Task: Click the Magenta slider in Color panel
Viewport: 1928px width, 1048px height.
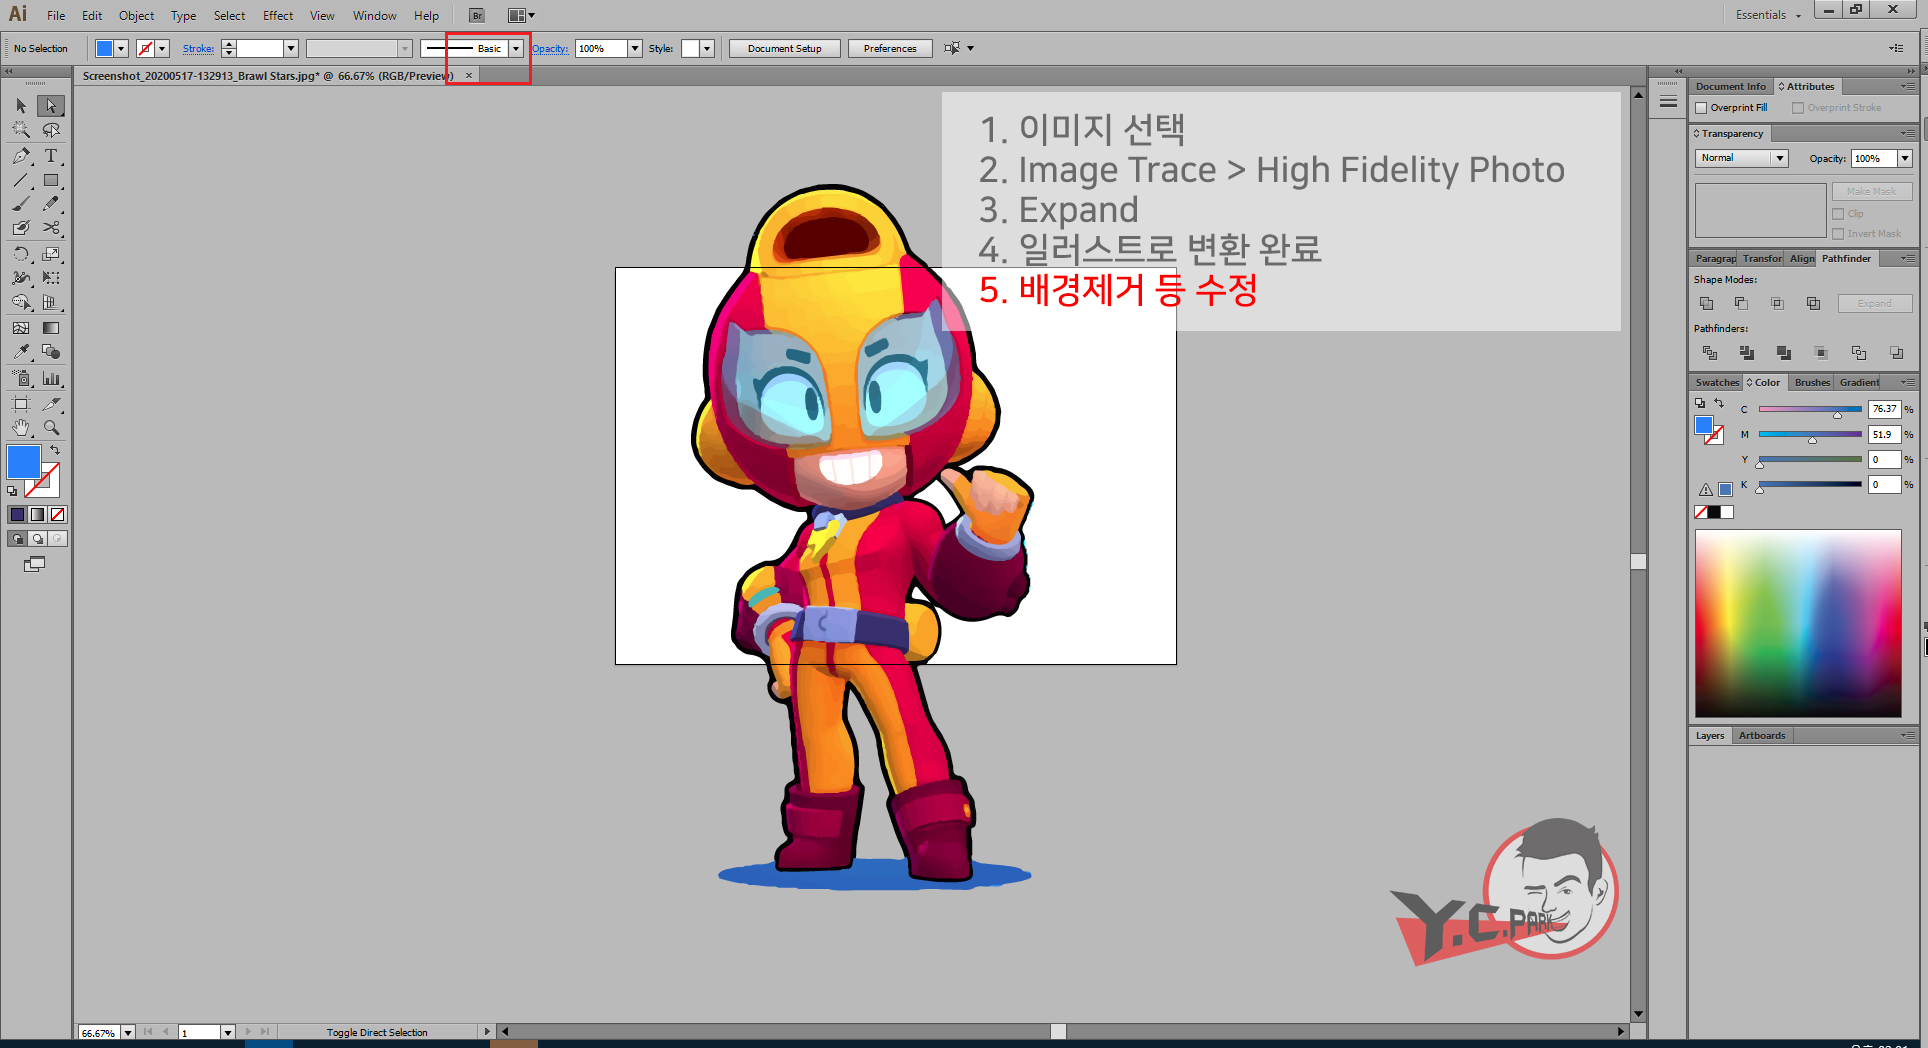Action: [x=1810, y=435]
